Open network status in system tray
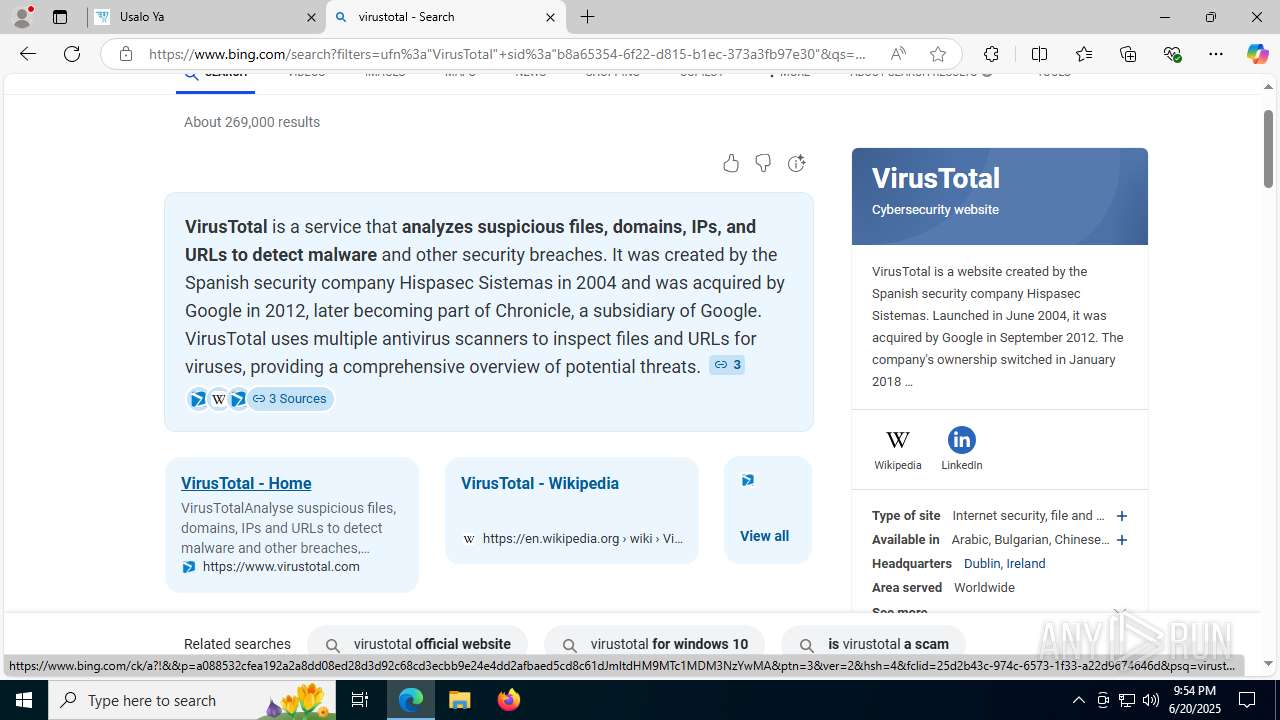 1127,700
